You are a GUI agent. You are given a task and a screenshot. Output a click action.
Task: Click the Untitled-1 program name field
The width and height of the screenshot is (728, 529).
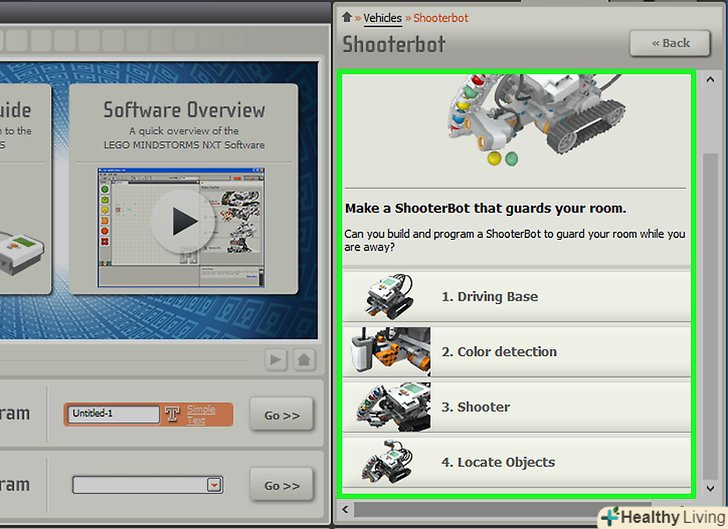pyautogui.click(x=112, y=414)
